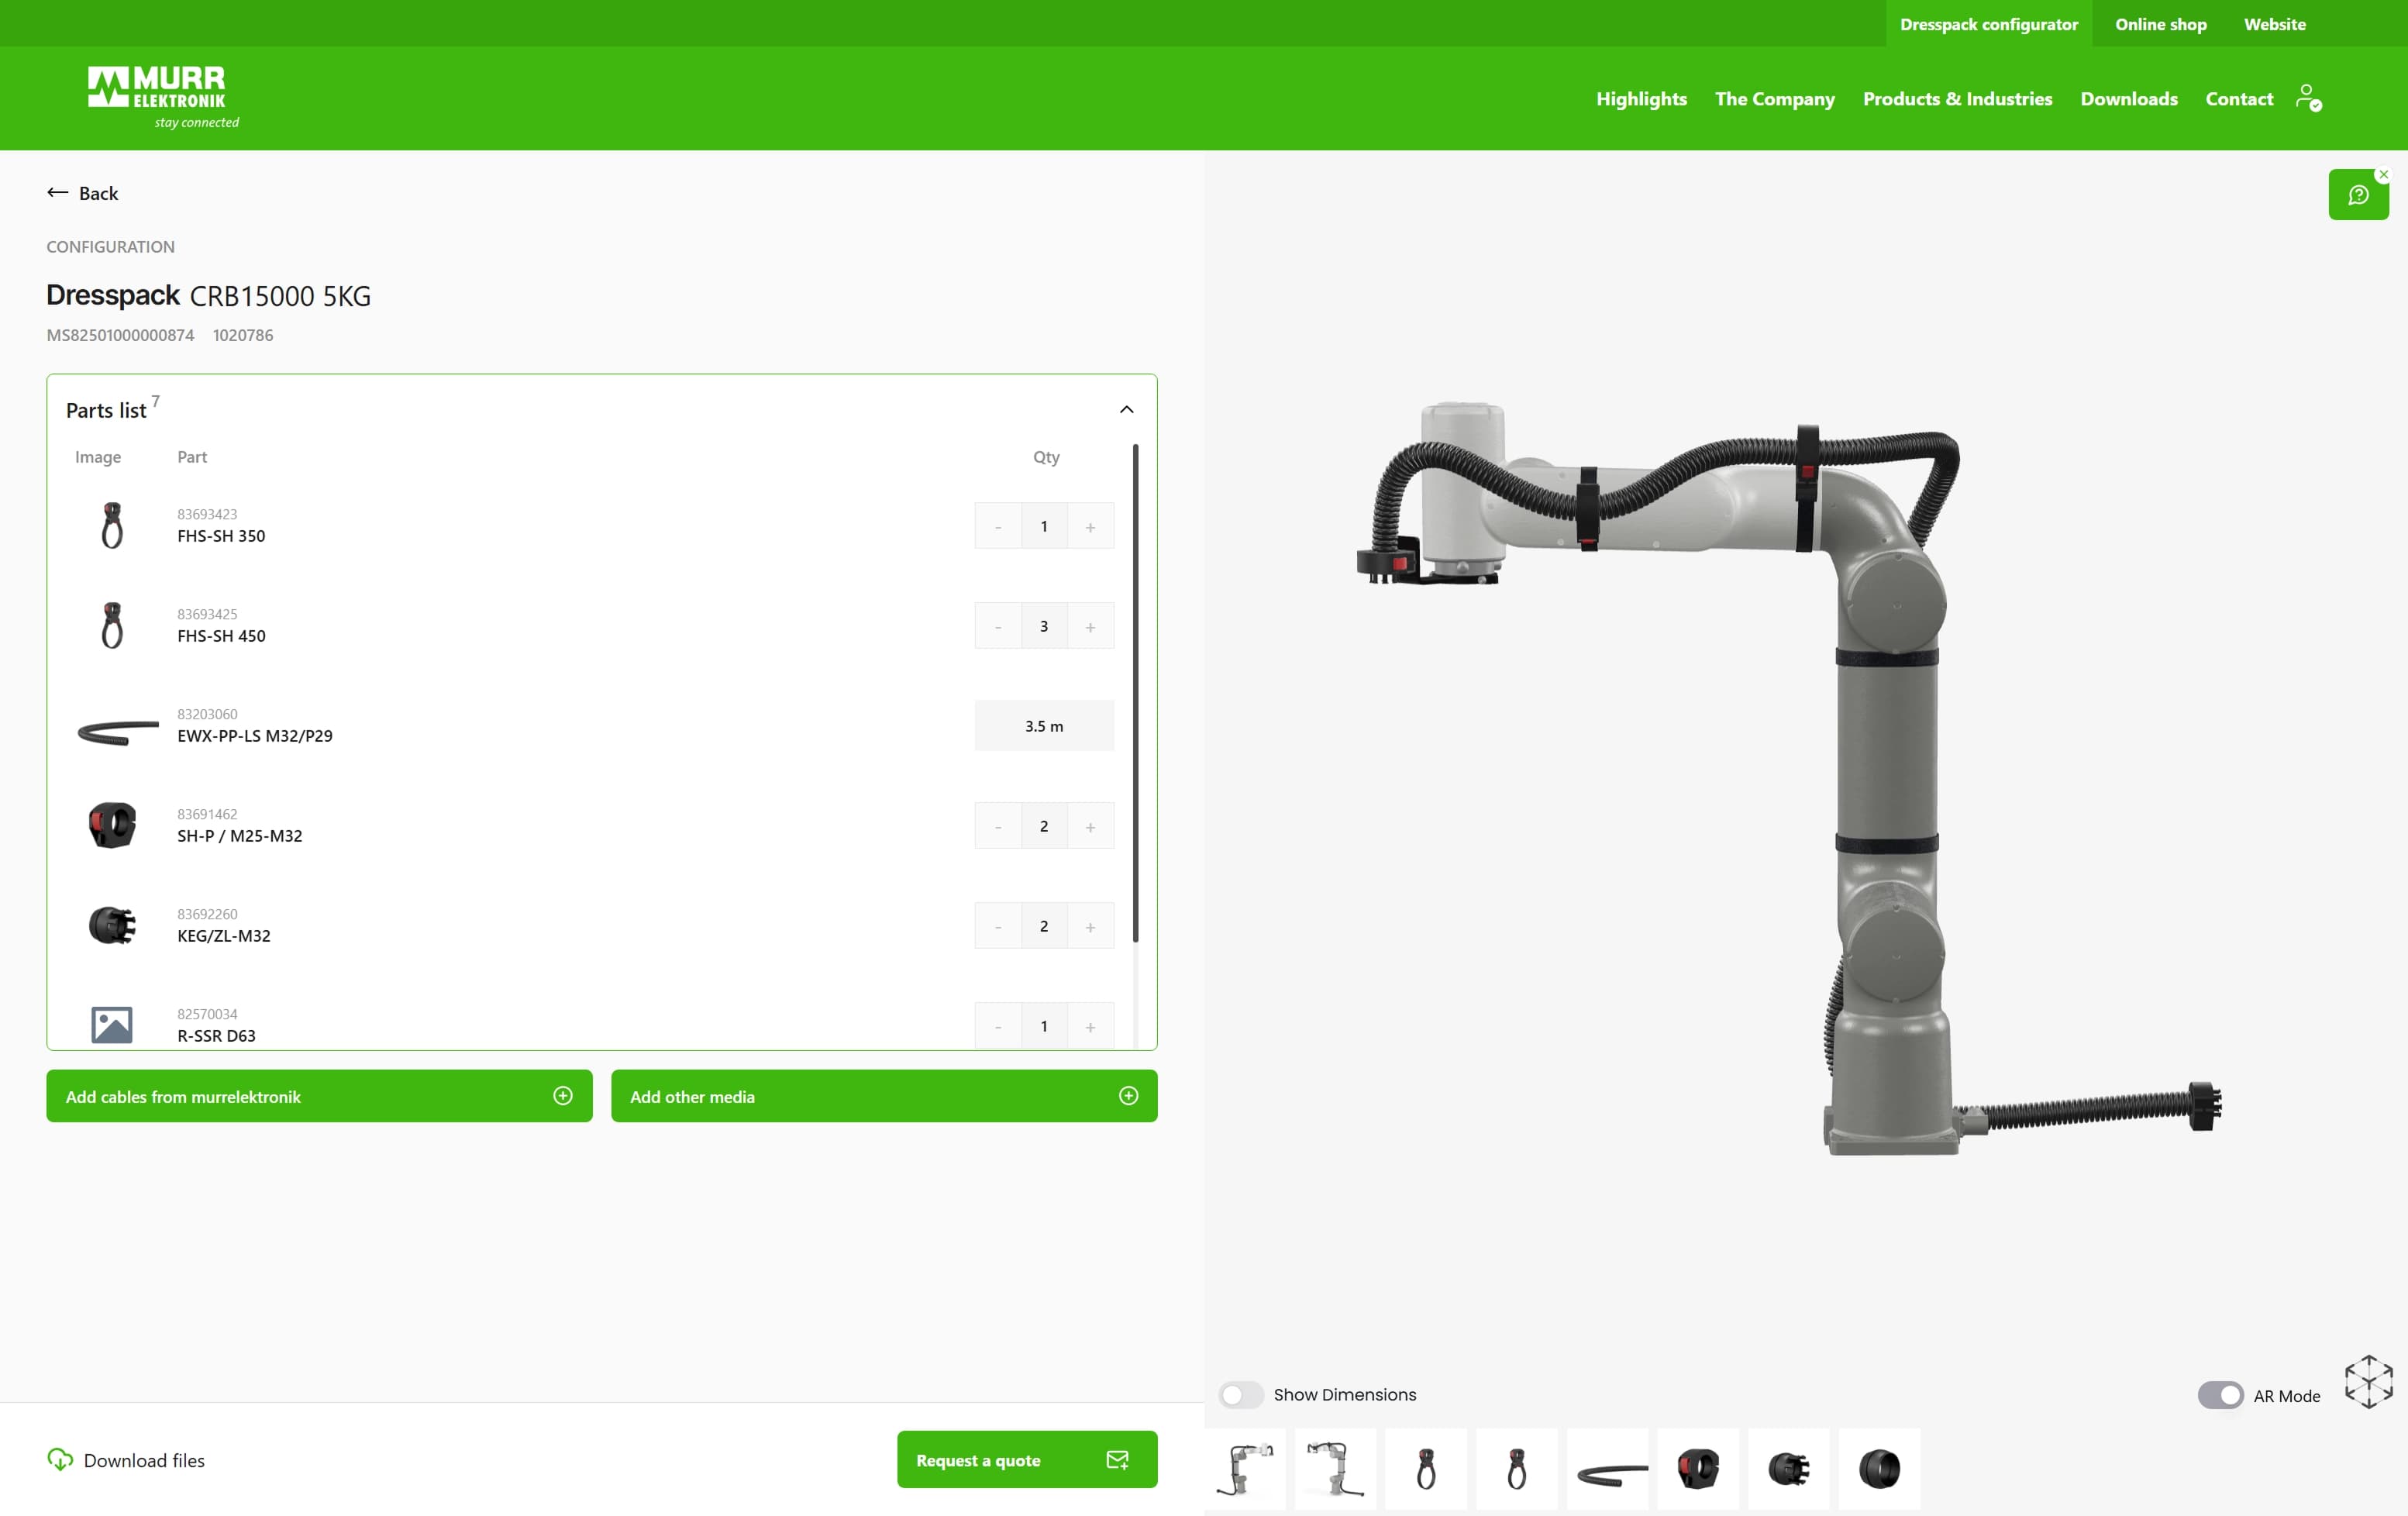The height and width of the screenshot is (1516, 2408).
Task: Open the chat support widget
Action: point(2357,194)
